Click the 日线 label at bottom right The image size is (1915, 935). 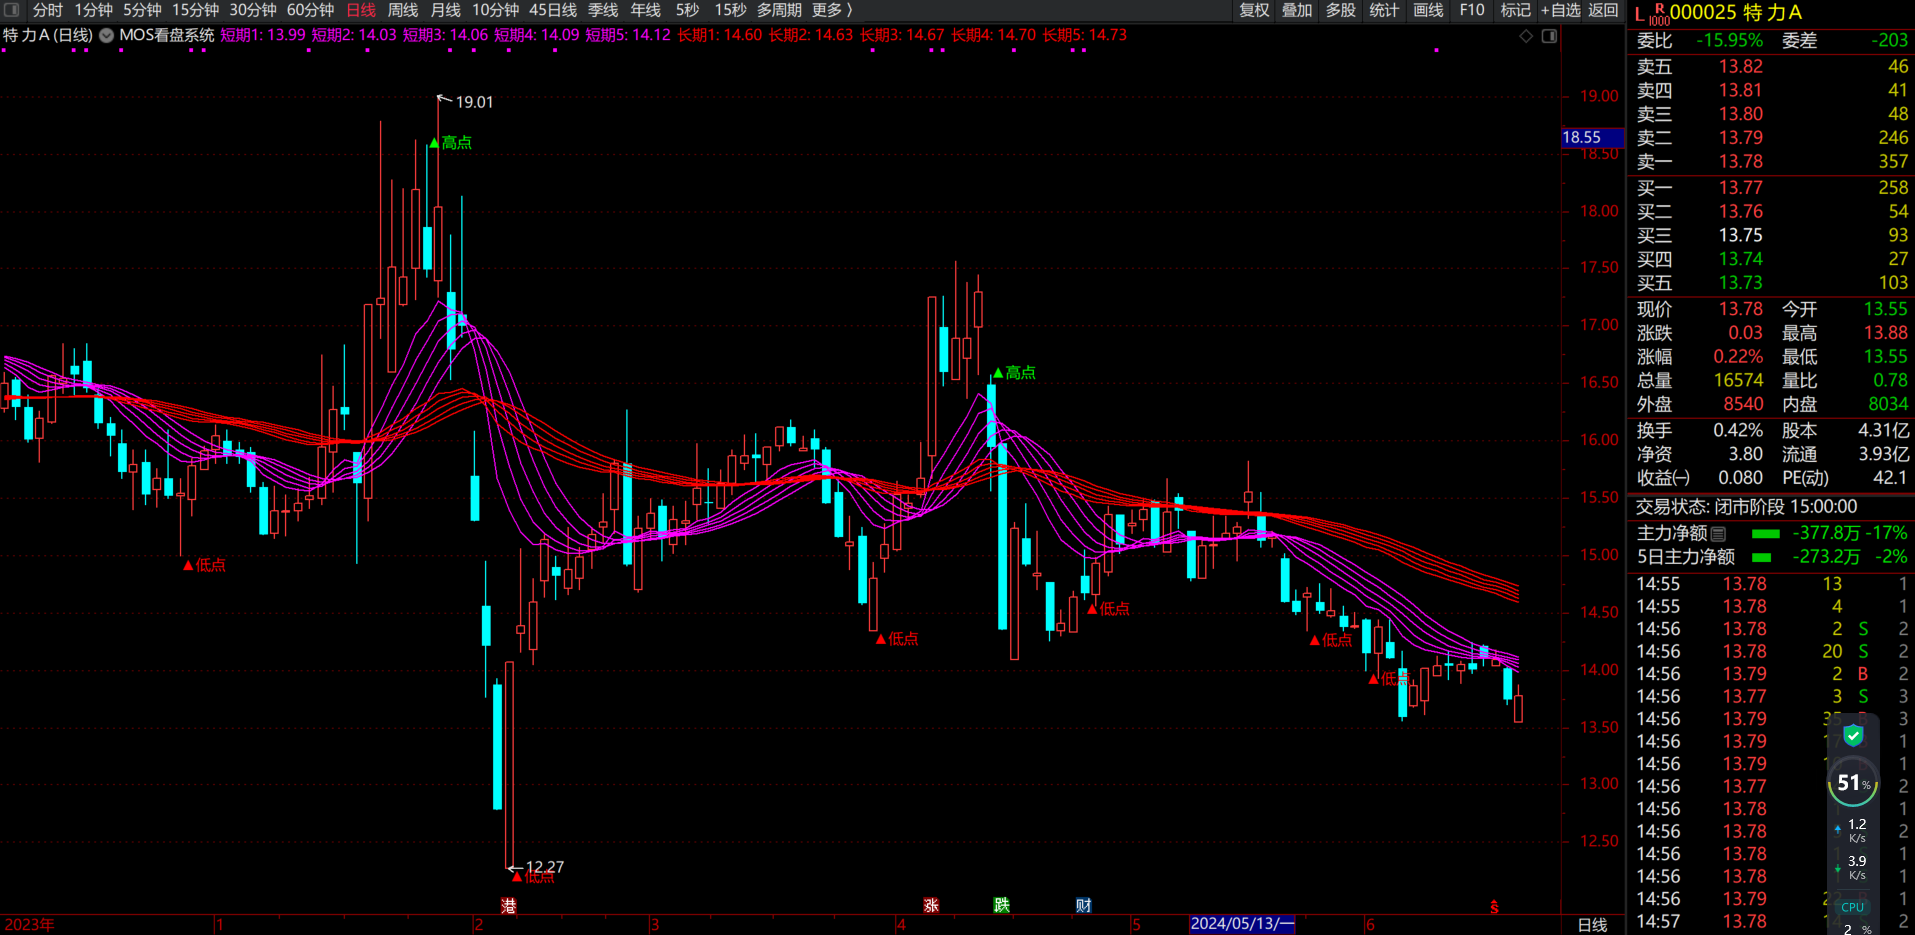[x=1592, y=925]
